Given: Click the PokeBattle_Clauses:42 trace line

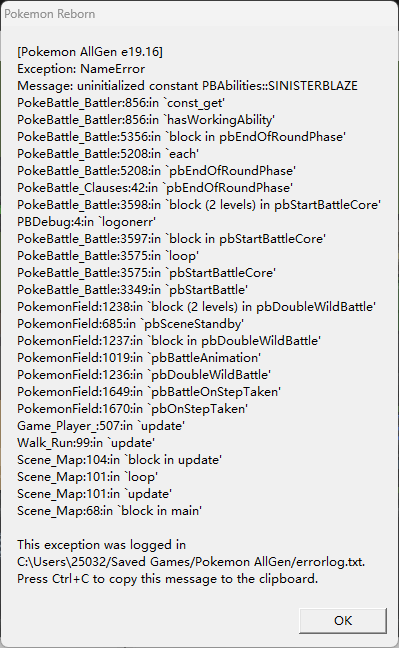Looking at the screenshot, I should (x=155, y=188).
